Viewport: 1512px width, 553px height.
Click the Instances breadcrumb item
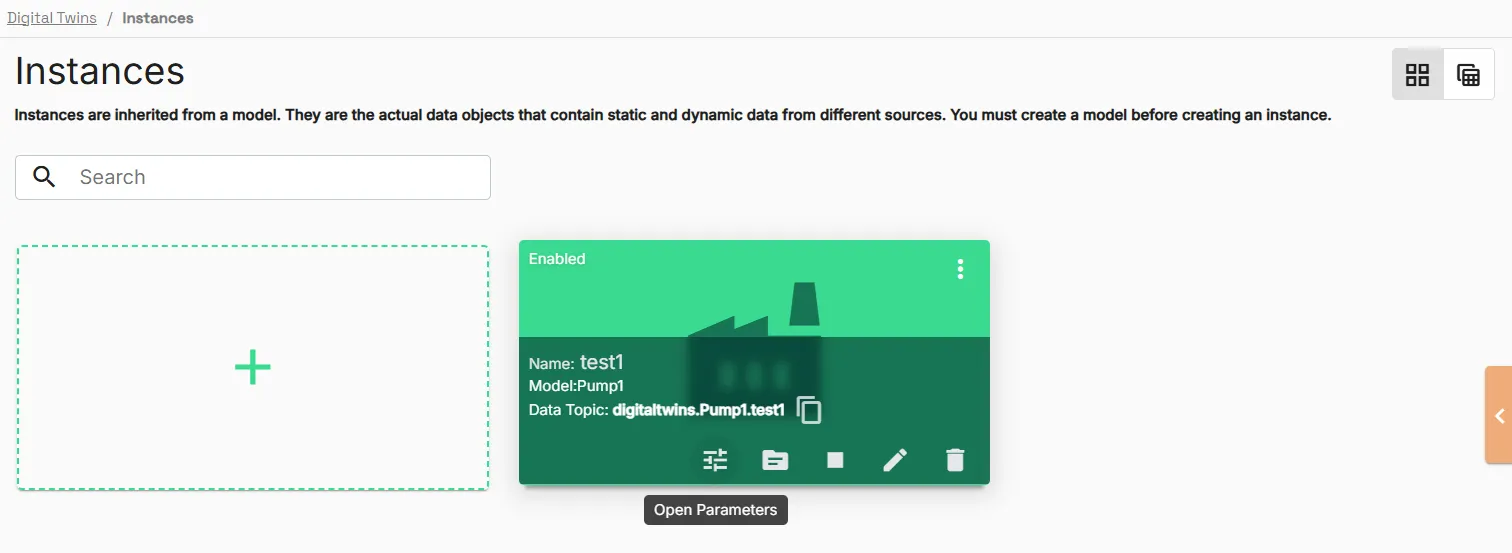click(x=158, y=18)
